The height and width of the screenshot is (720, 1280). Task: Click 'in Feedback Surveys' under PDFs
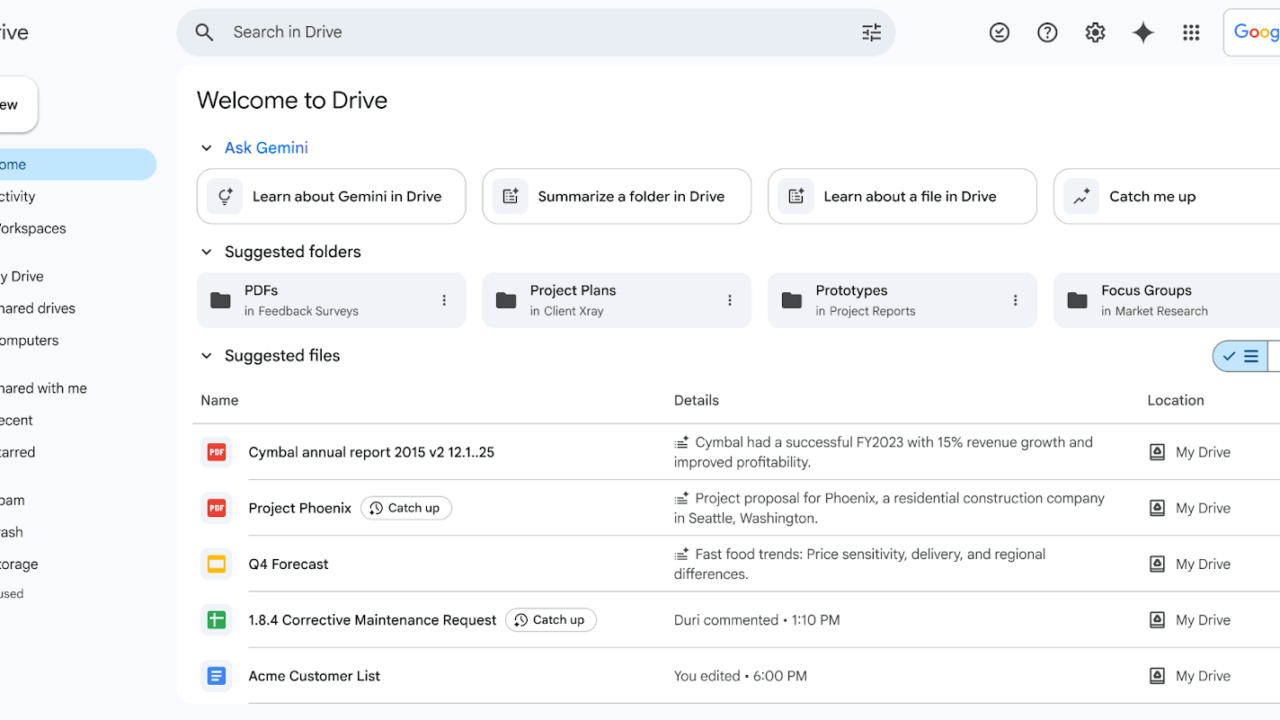pos(301,311)
